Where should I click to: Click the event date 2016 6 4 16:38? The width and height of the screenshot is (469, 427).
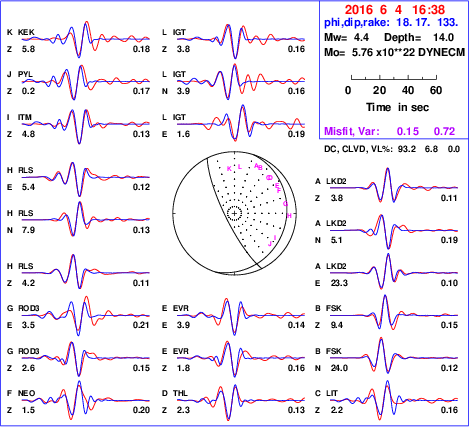click(395, 10)
